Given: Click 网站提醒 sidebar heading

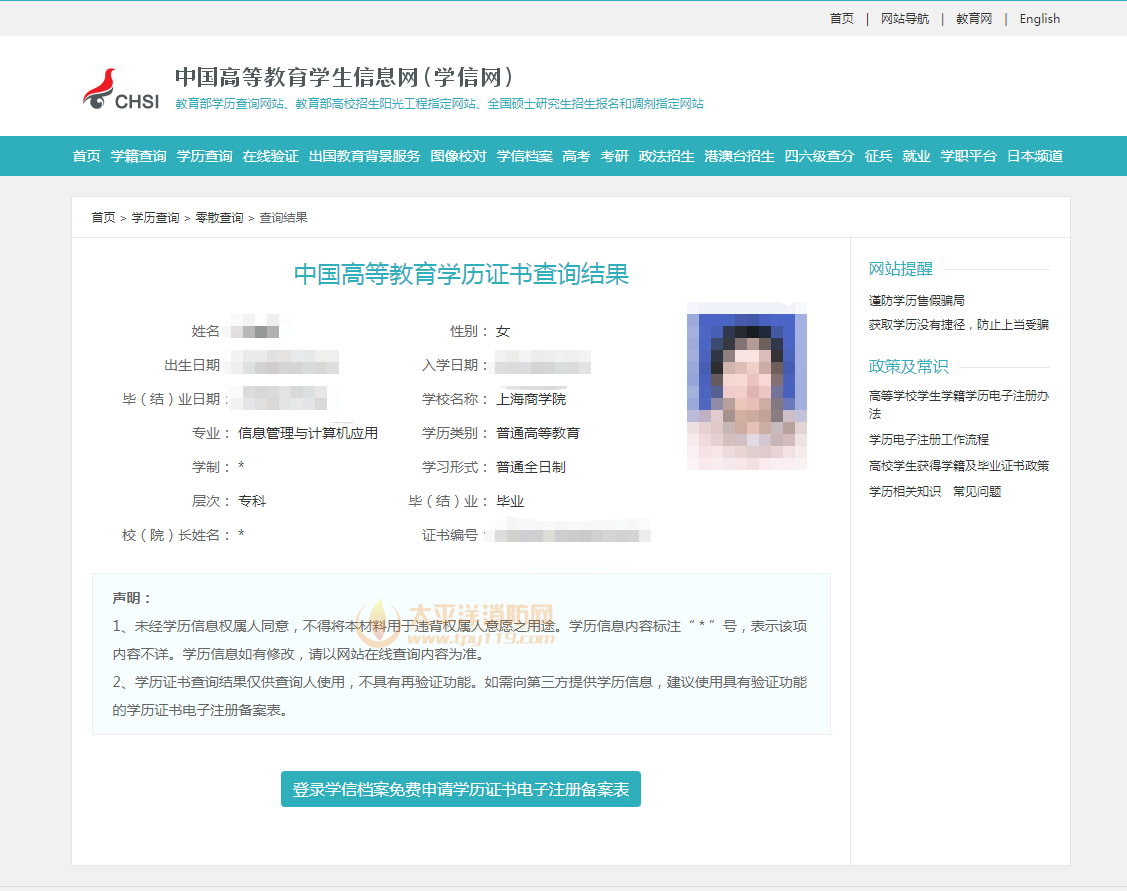Looking at the screenshot, I should click(901, 269).
